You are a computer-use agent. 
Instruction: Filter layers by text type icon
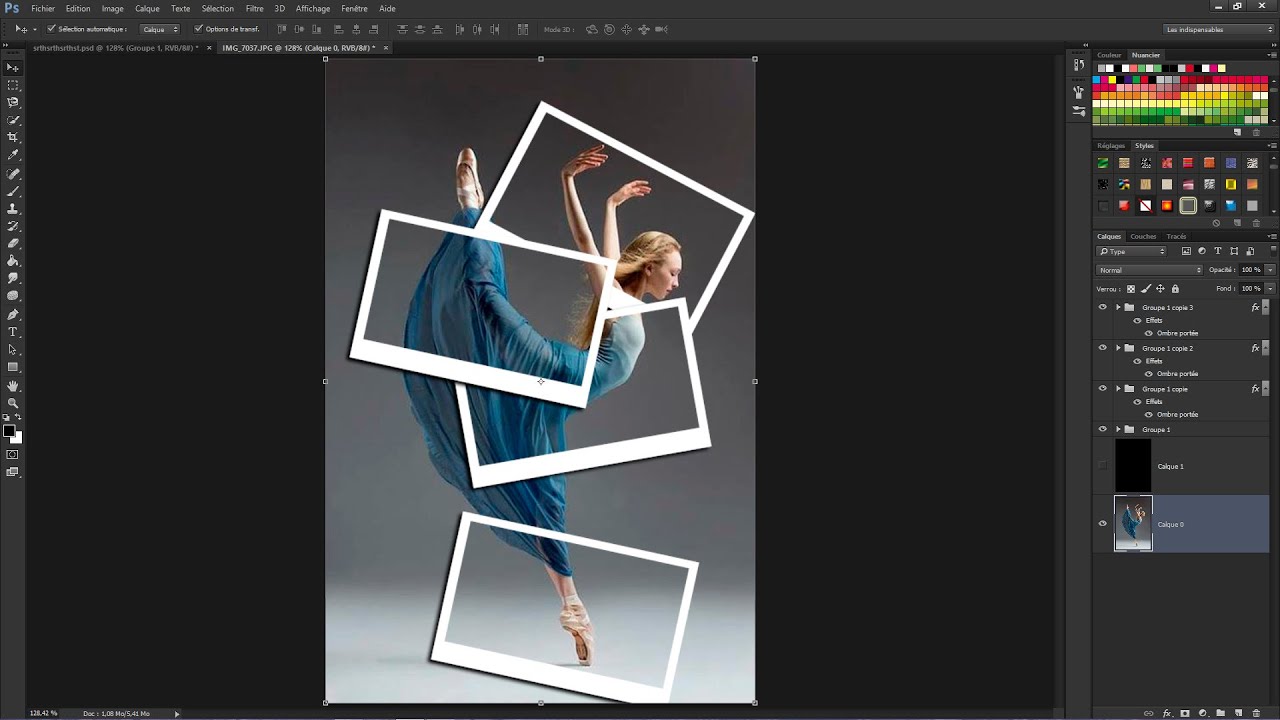pyautogui.click(x=1217, y=251)
